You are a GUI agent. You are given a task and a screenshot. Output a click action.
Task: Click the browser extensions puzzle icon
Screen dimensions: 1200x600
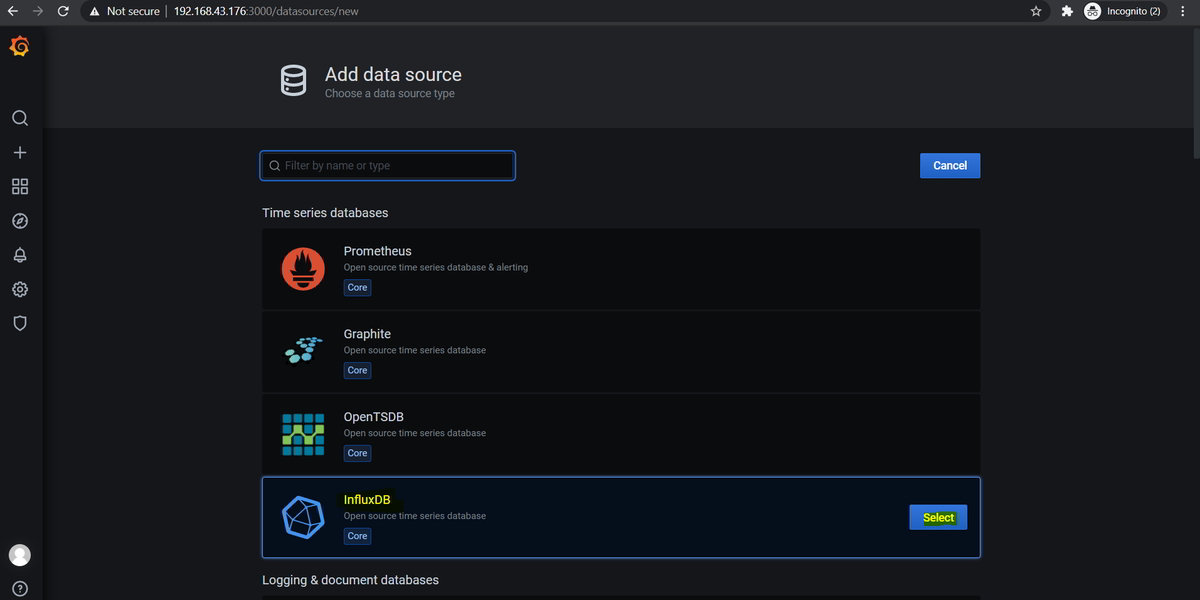tap(1066, 11)
